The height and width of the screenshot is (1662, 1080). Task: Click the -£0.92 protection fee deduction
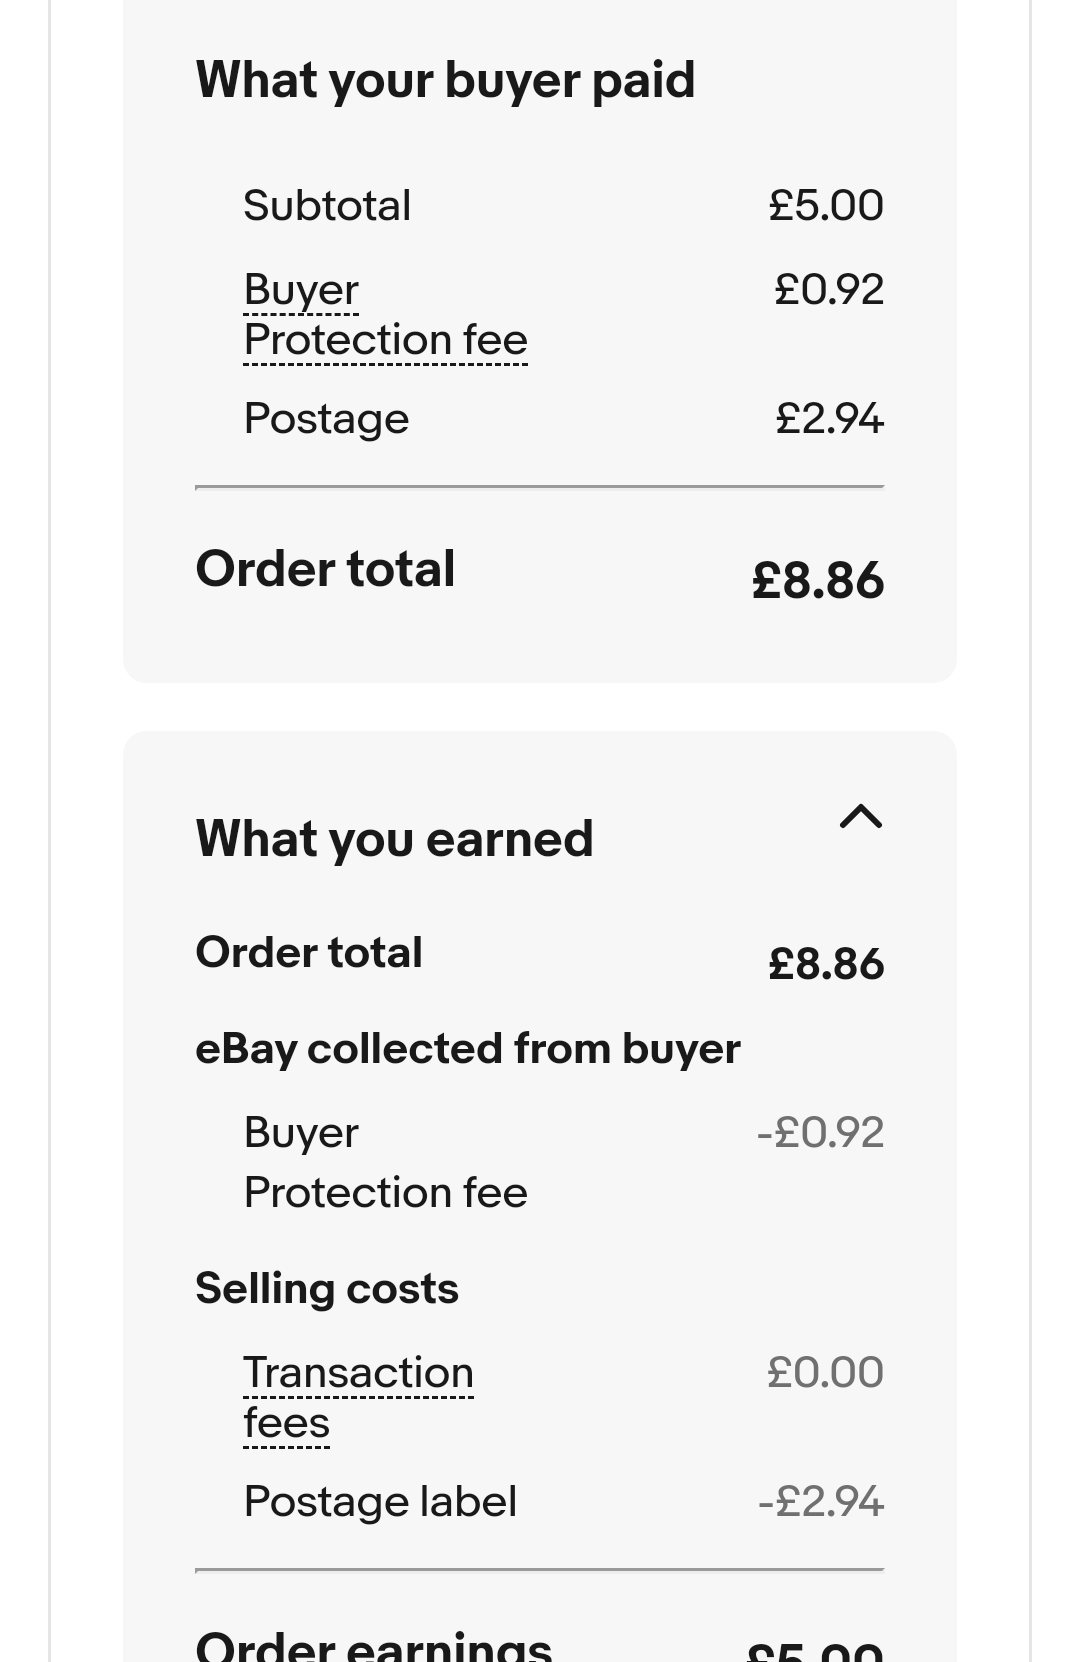pyautogui.click(x=820, y=1132)
